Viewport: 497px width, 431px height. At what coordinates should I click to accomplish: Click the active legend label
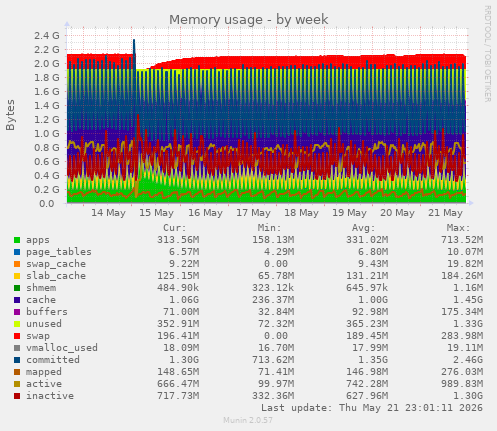44,384
